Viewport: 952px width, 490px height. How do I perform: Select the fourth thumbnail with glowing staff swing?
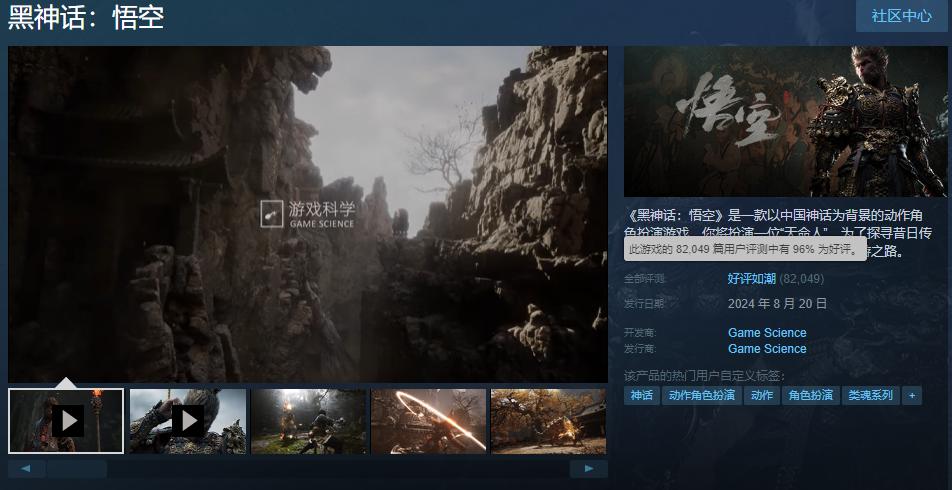[x=429, y=421]
